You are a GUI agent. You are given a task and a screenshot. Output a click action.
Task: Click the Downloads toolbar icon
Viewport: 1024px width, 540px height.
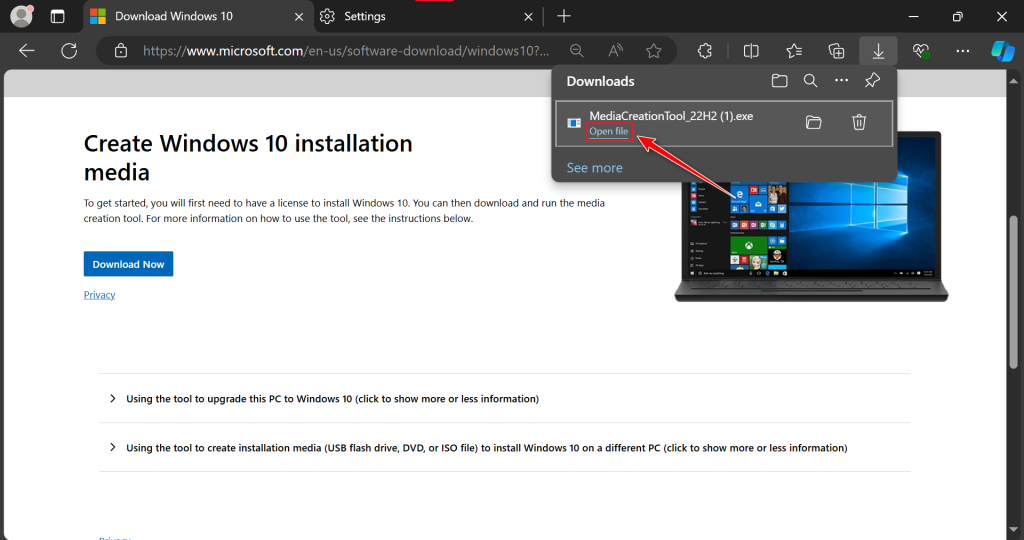(x=878, y=51)
